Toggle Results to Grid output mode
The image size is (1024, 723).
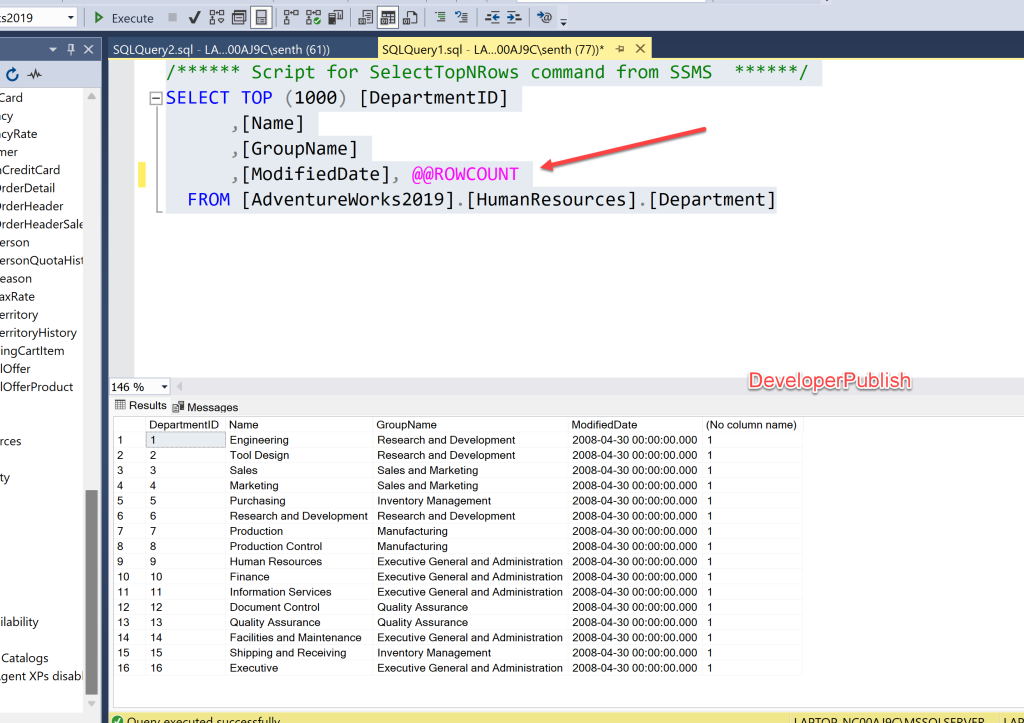coord(388,18)
